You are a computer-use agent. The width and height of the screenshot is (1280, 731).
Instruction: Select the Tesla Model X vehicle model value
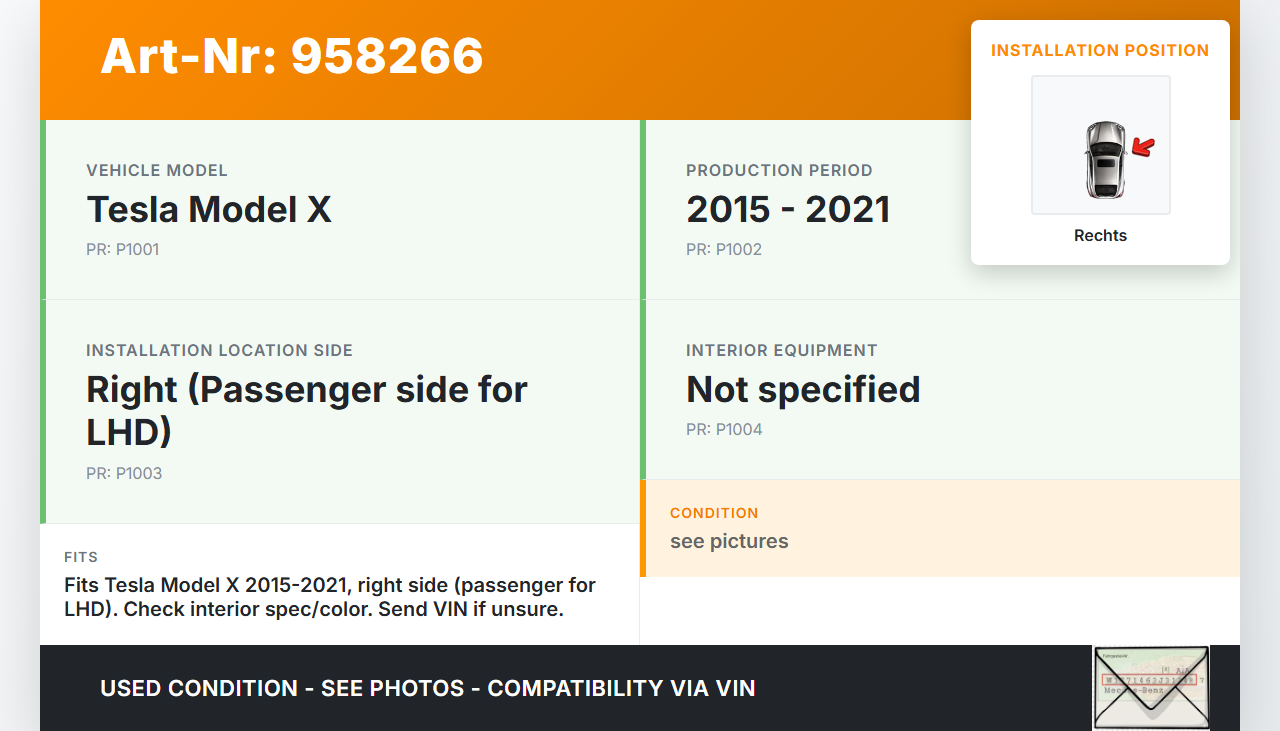(209, 209)
